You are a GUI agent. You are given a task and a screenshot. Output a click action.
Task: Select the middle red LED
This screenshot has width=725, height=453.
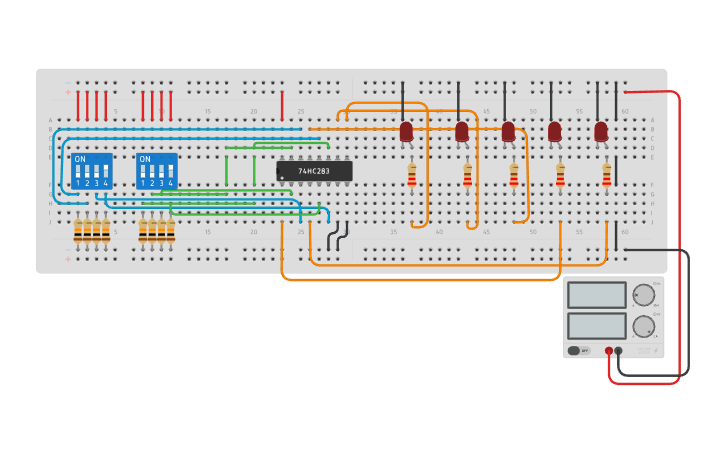point(508,134)
